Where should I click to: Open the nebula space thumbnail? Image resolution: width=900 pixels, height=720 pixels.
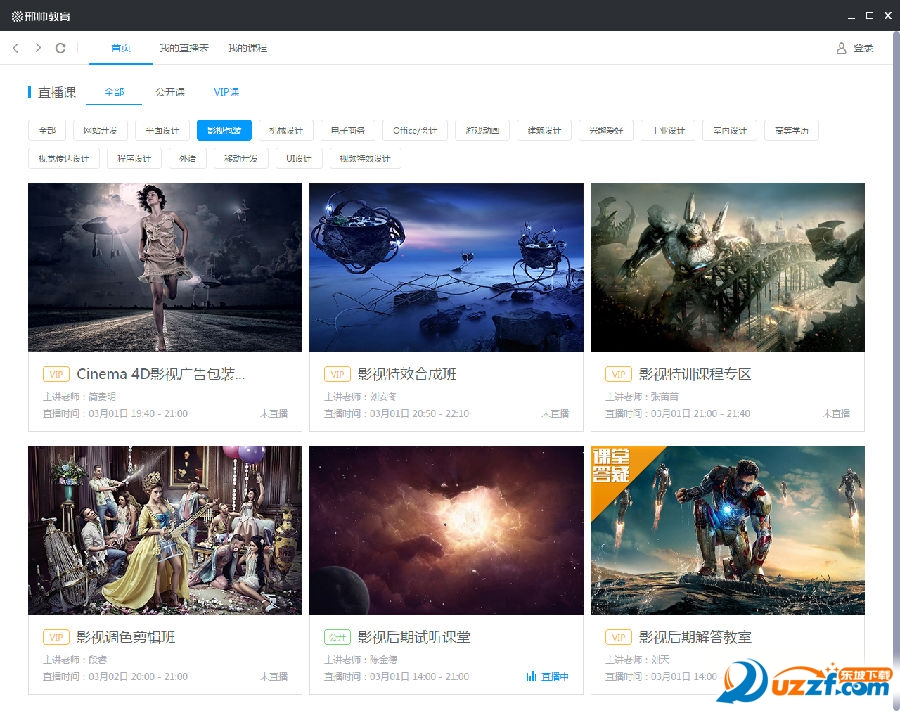[x=446, y=530]
